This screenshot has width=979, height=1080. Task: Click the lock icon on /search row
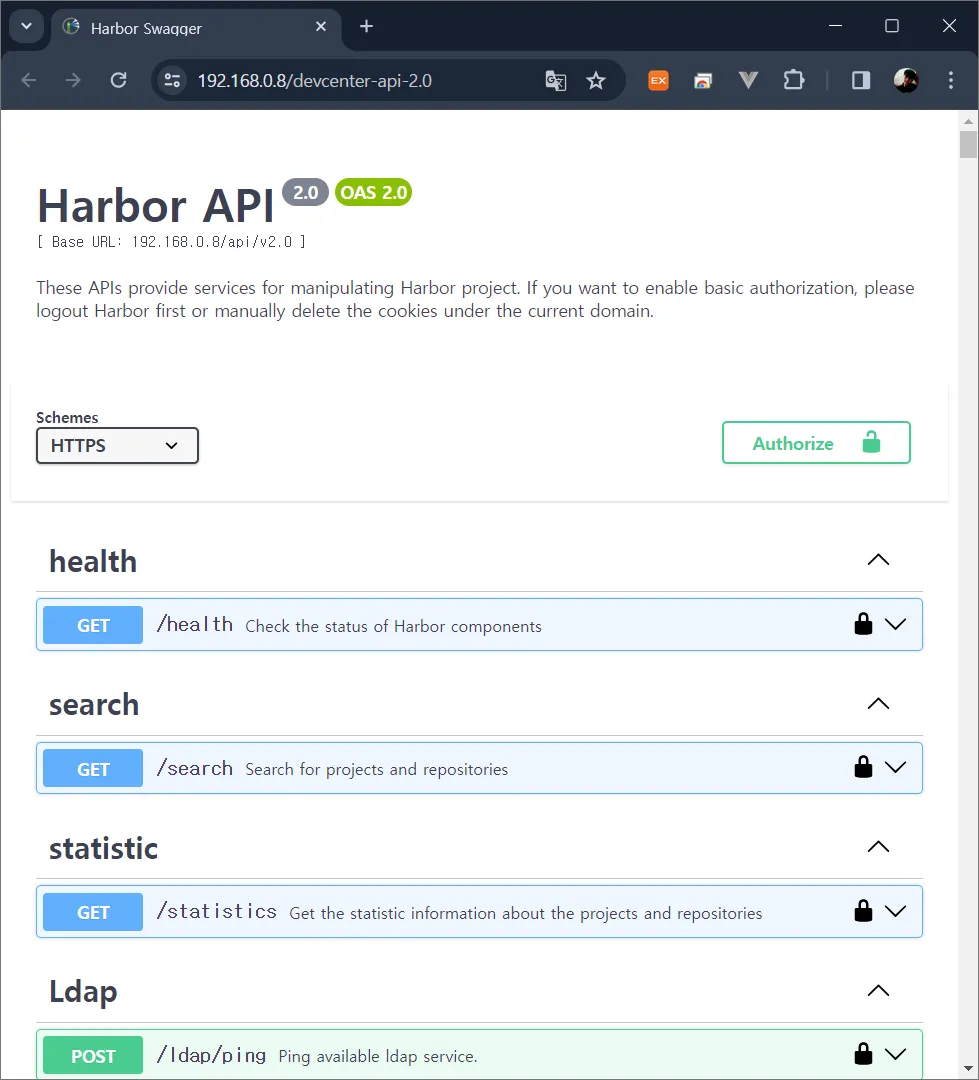(863, 767)
